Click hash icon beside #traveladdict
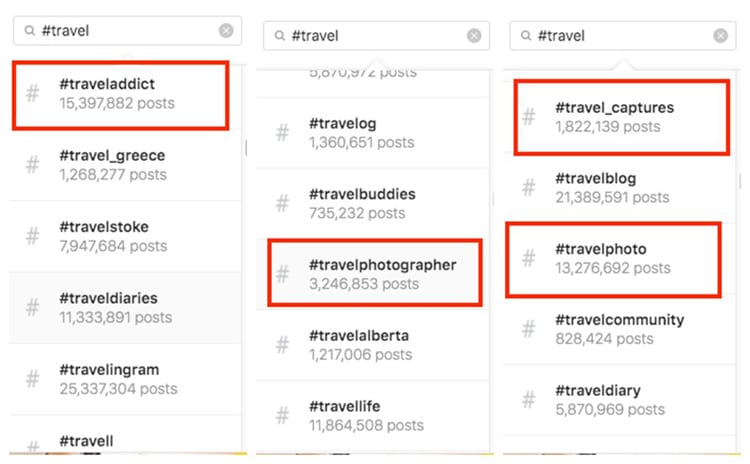 click(x=33, y=94)
